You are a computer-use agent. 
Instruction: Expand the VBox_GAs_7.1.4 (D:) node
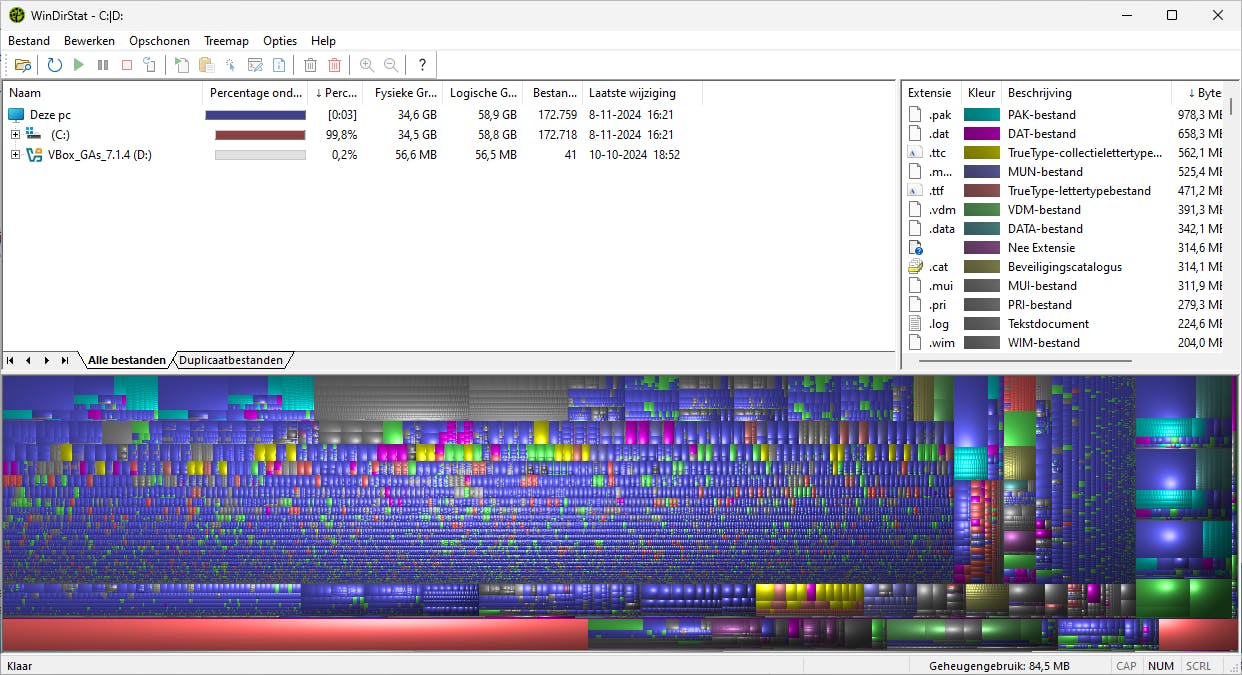tap(15, 155)
